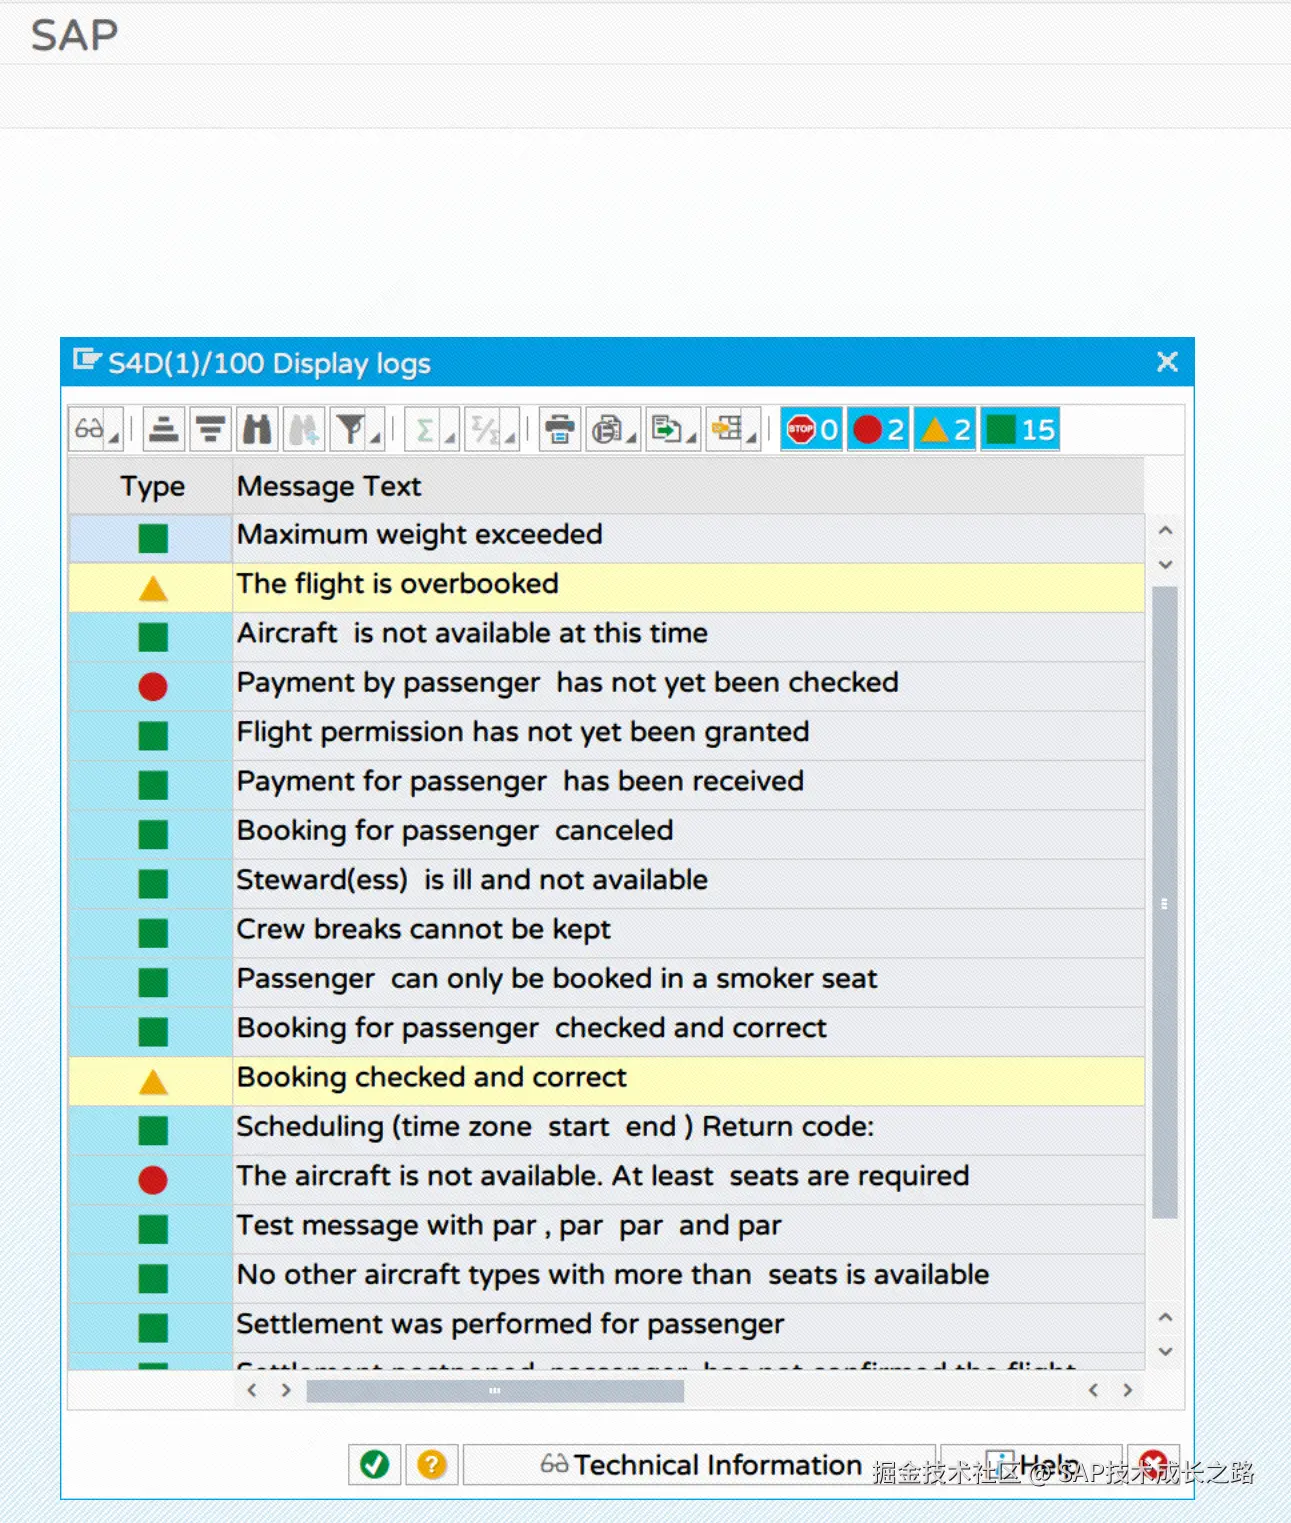Select 'The flight is overbooked' message text
Viewport: 1291px width, 1523px height.
pos(398,584)
